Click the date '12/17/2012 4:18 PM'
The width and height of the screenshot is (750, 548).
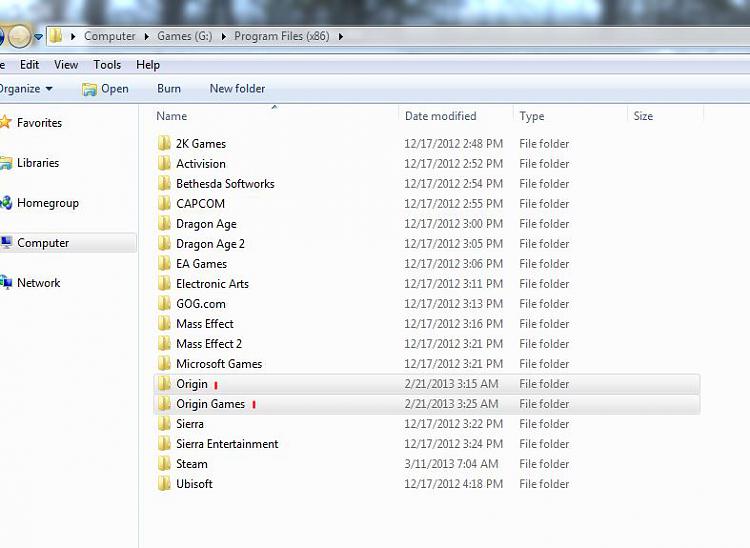pyautogui.click(x=453, y=484)
